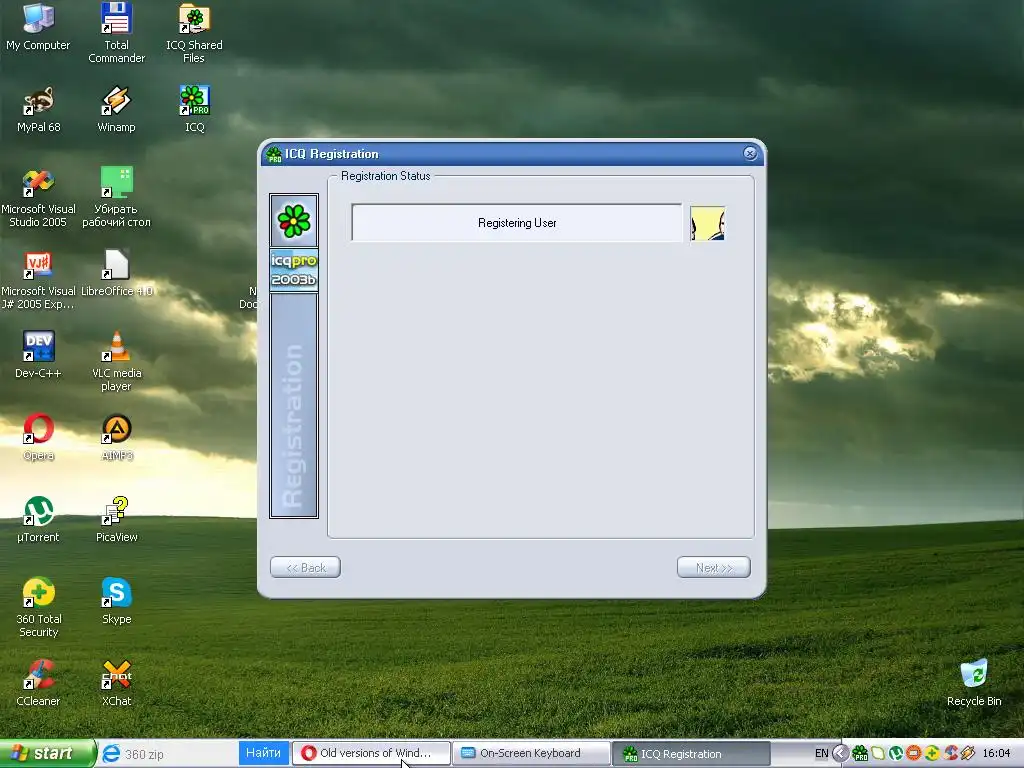Click the Back button in ICQ Registration
The height and width of the screenshot is (768, 1024).
306,568
